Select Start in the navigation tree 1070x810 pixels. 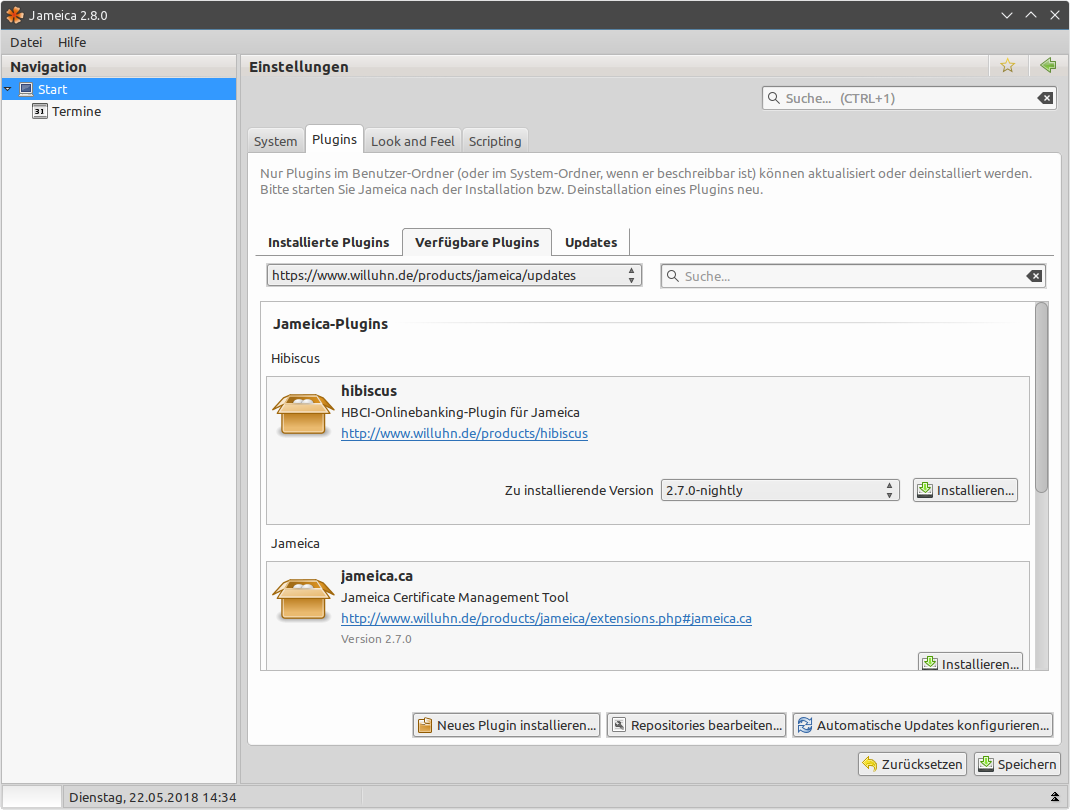point(119,89)
